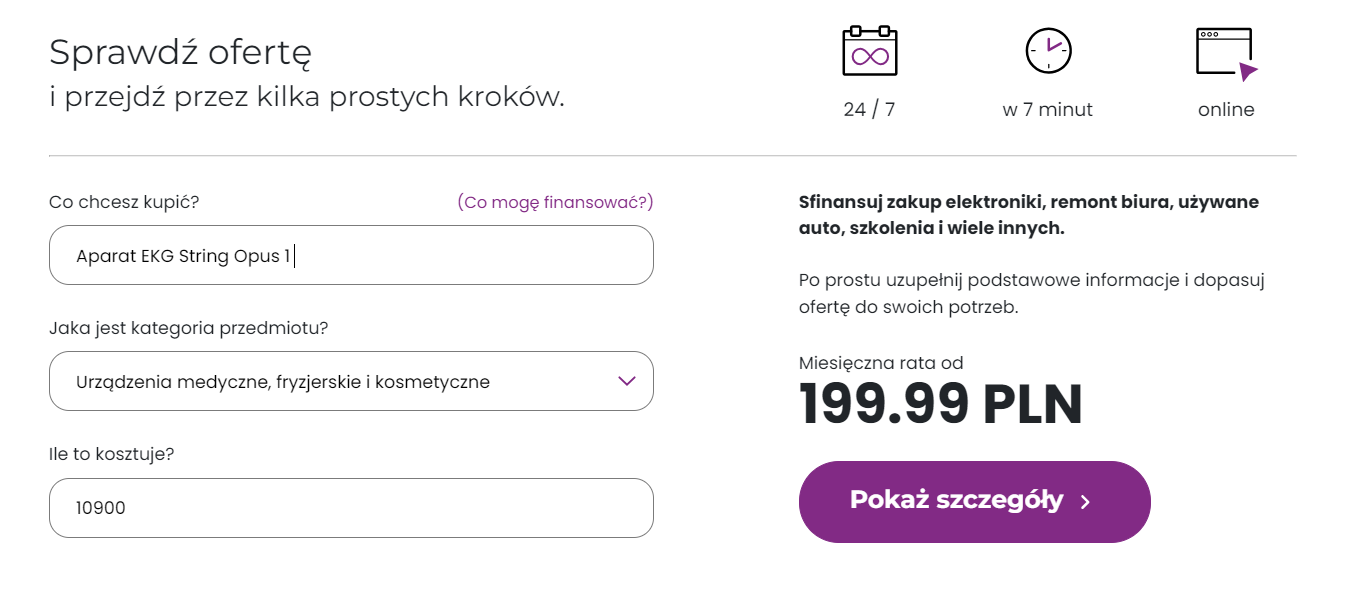The height and width of the screenshot is (606, 1348).
Task: Click the 'Miesięczna rata od' caption
Action: [881, 363]
